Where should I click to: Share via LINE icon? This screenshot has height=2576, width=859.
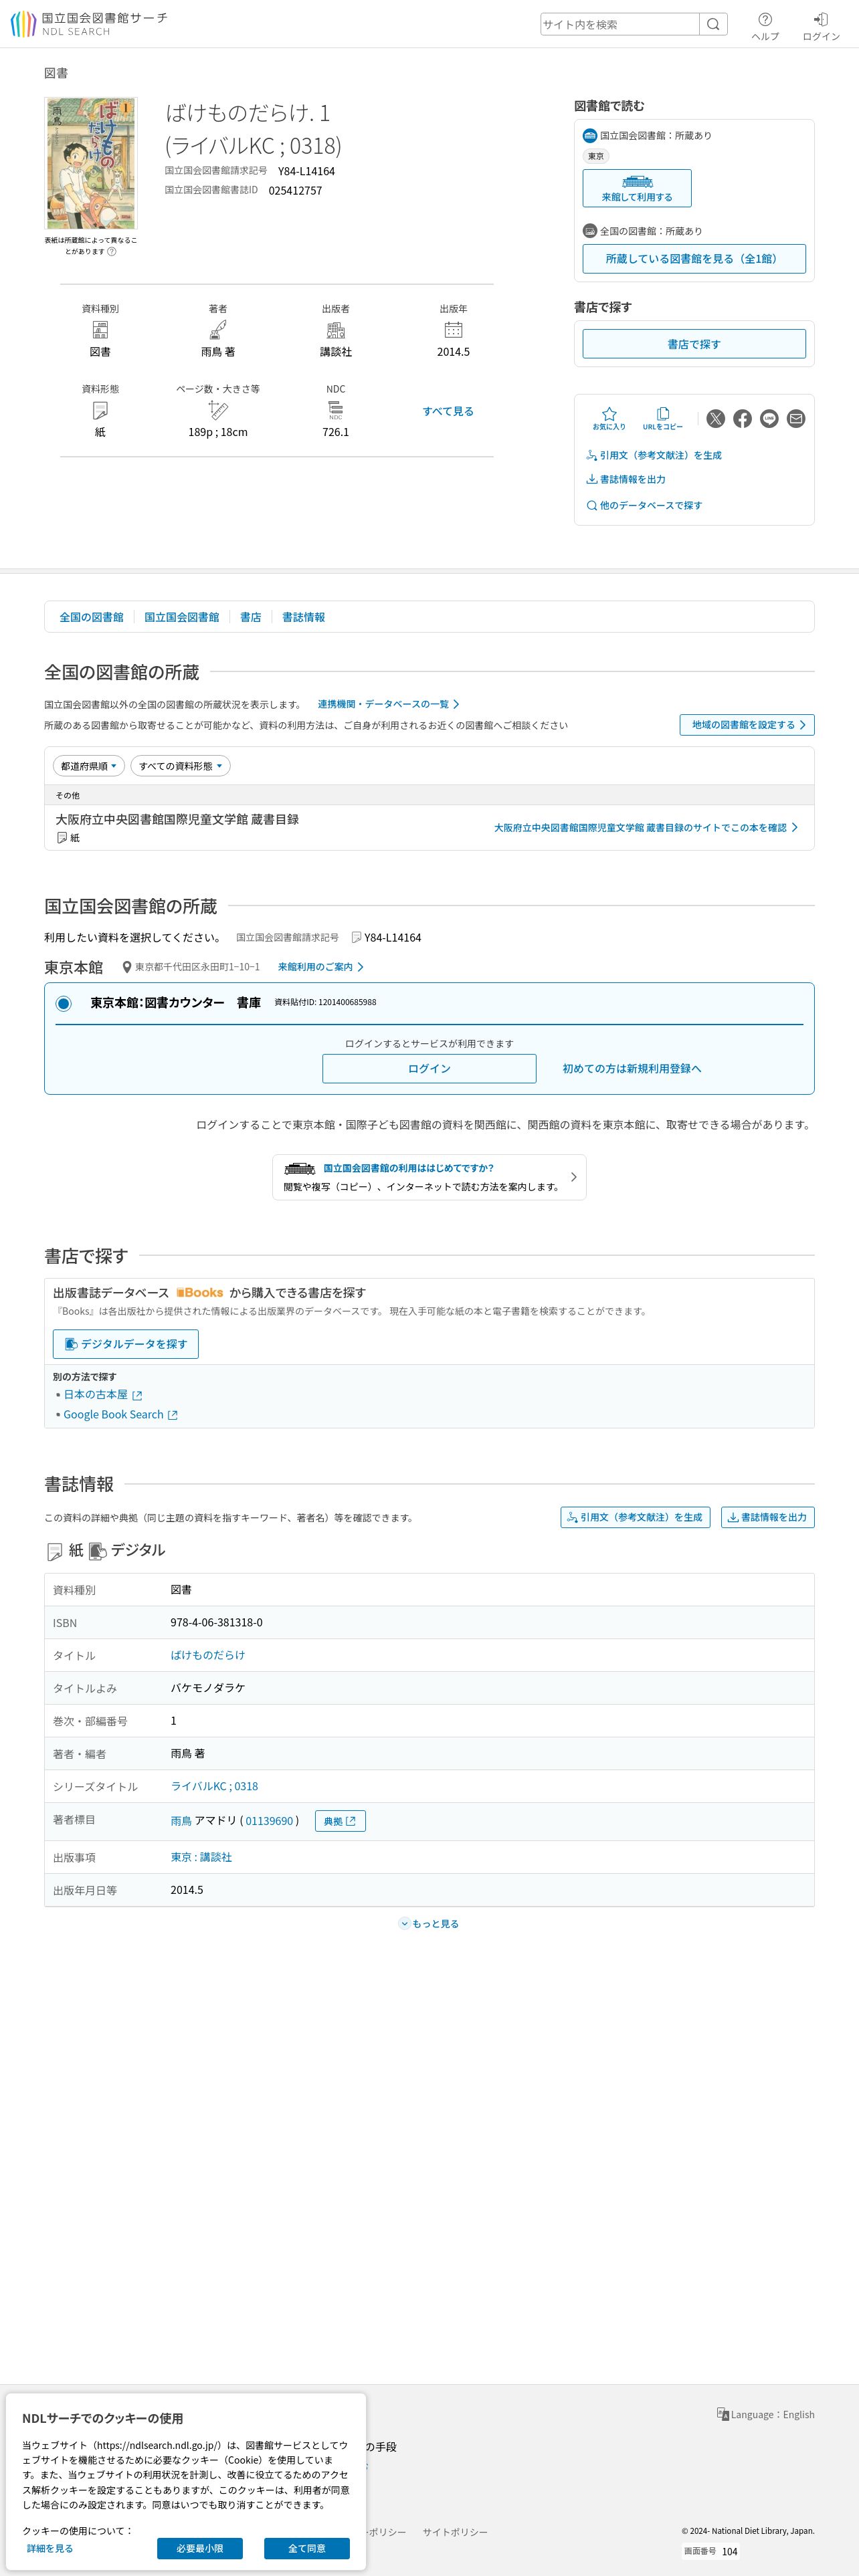click(769, 418)
